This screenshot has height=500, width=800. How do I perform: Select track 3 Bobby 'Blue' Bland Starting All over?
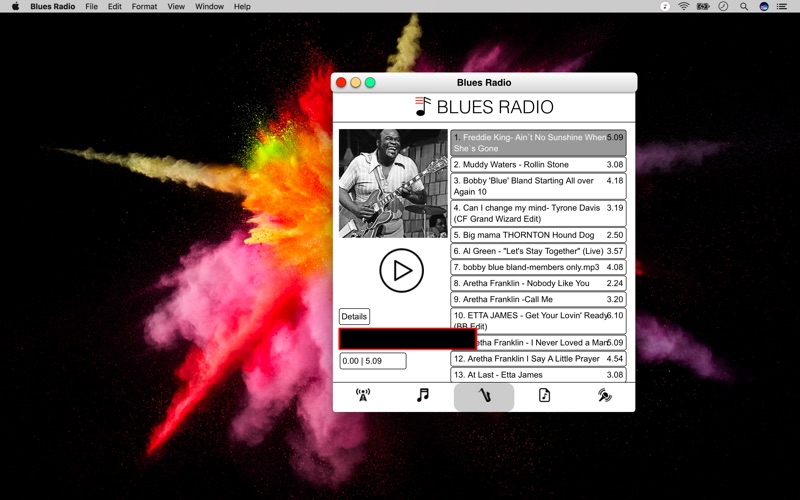pyautogui.click(x=538, y=186)
